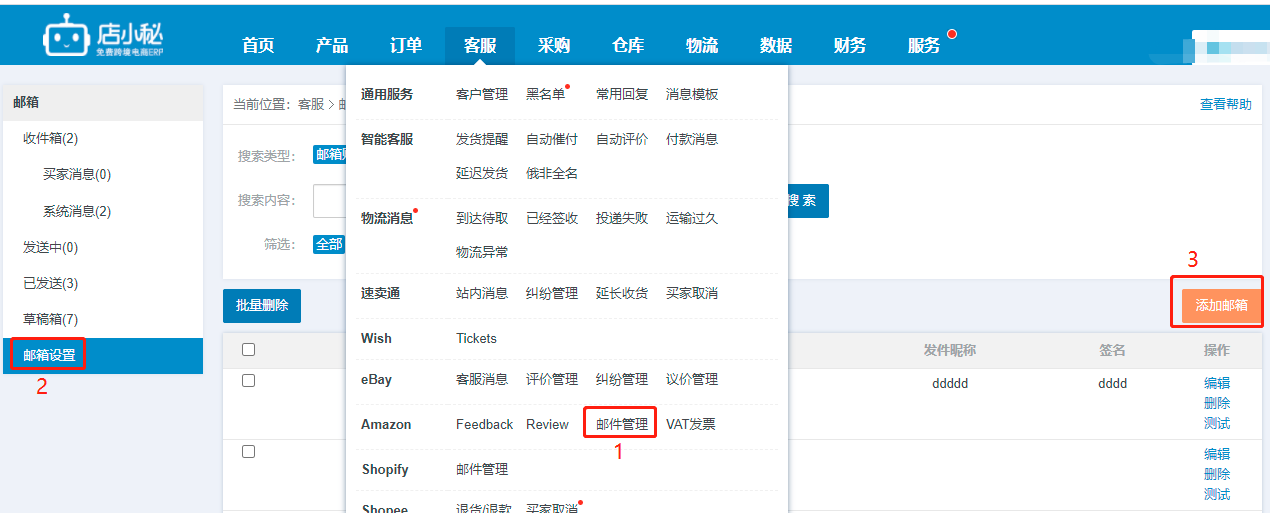This screenshot has height=513, width=1270.
Task: Open Tickets under Wish
Action: pyautogui.click(x=476, y=338)
